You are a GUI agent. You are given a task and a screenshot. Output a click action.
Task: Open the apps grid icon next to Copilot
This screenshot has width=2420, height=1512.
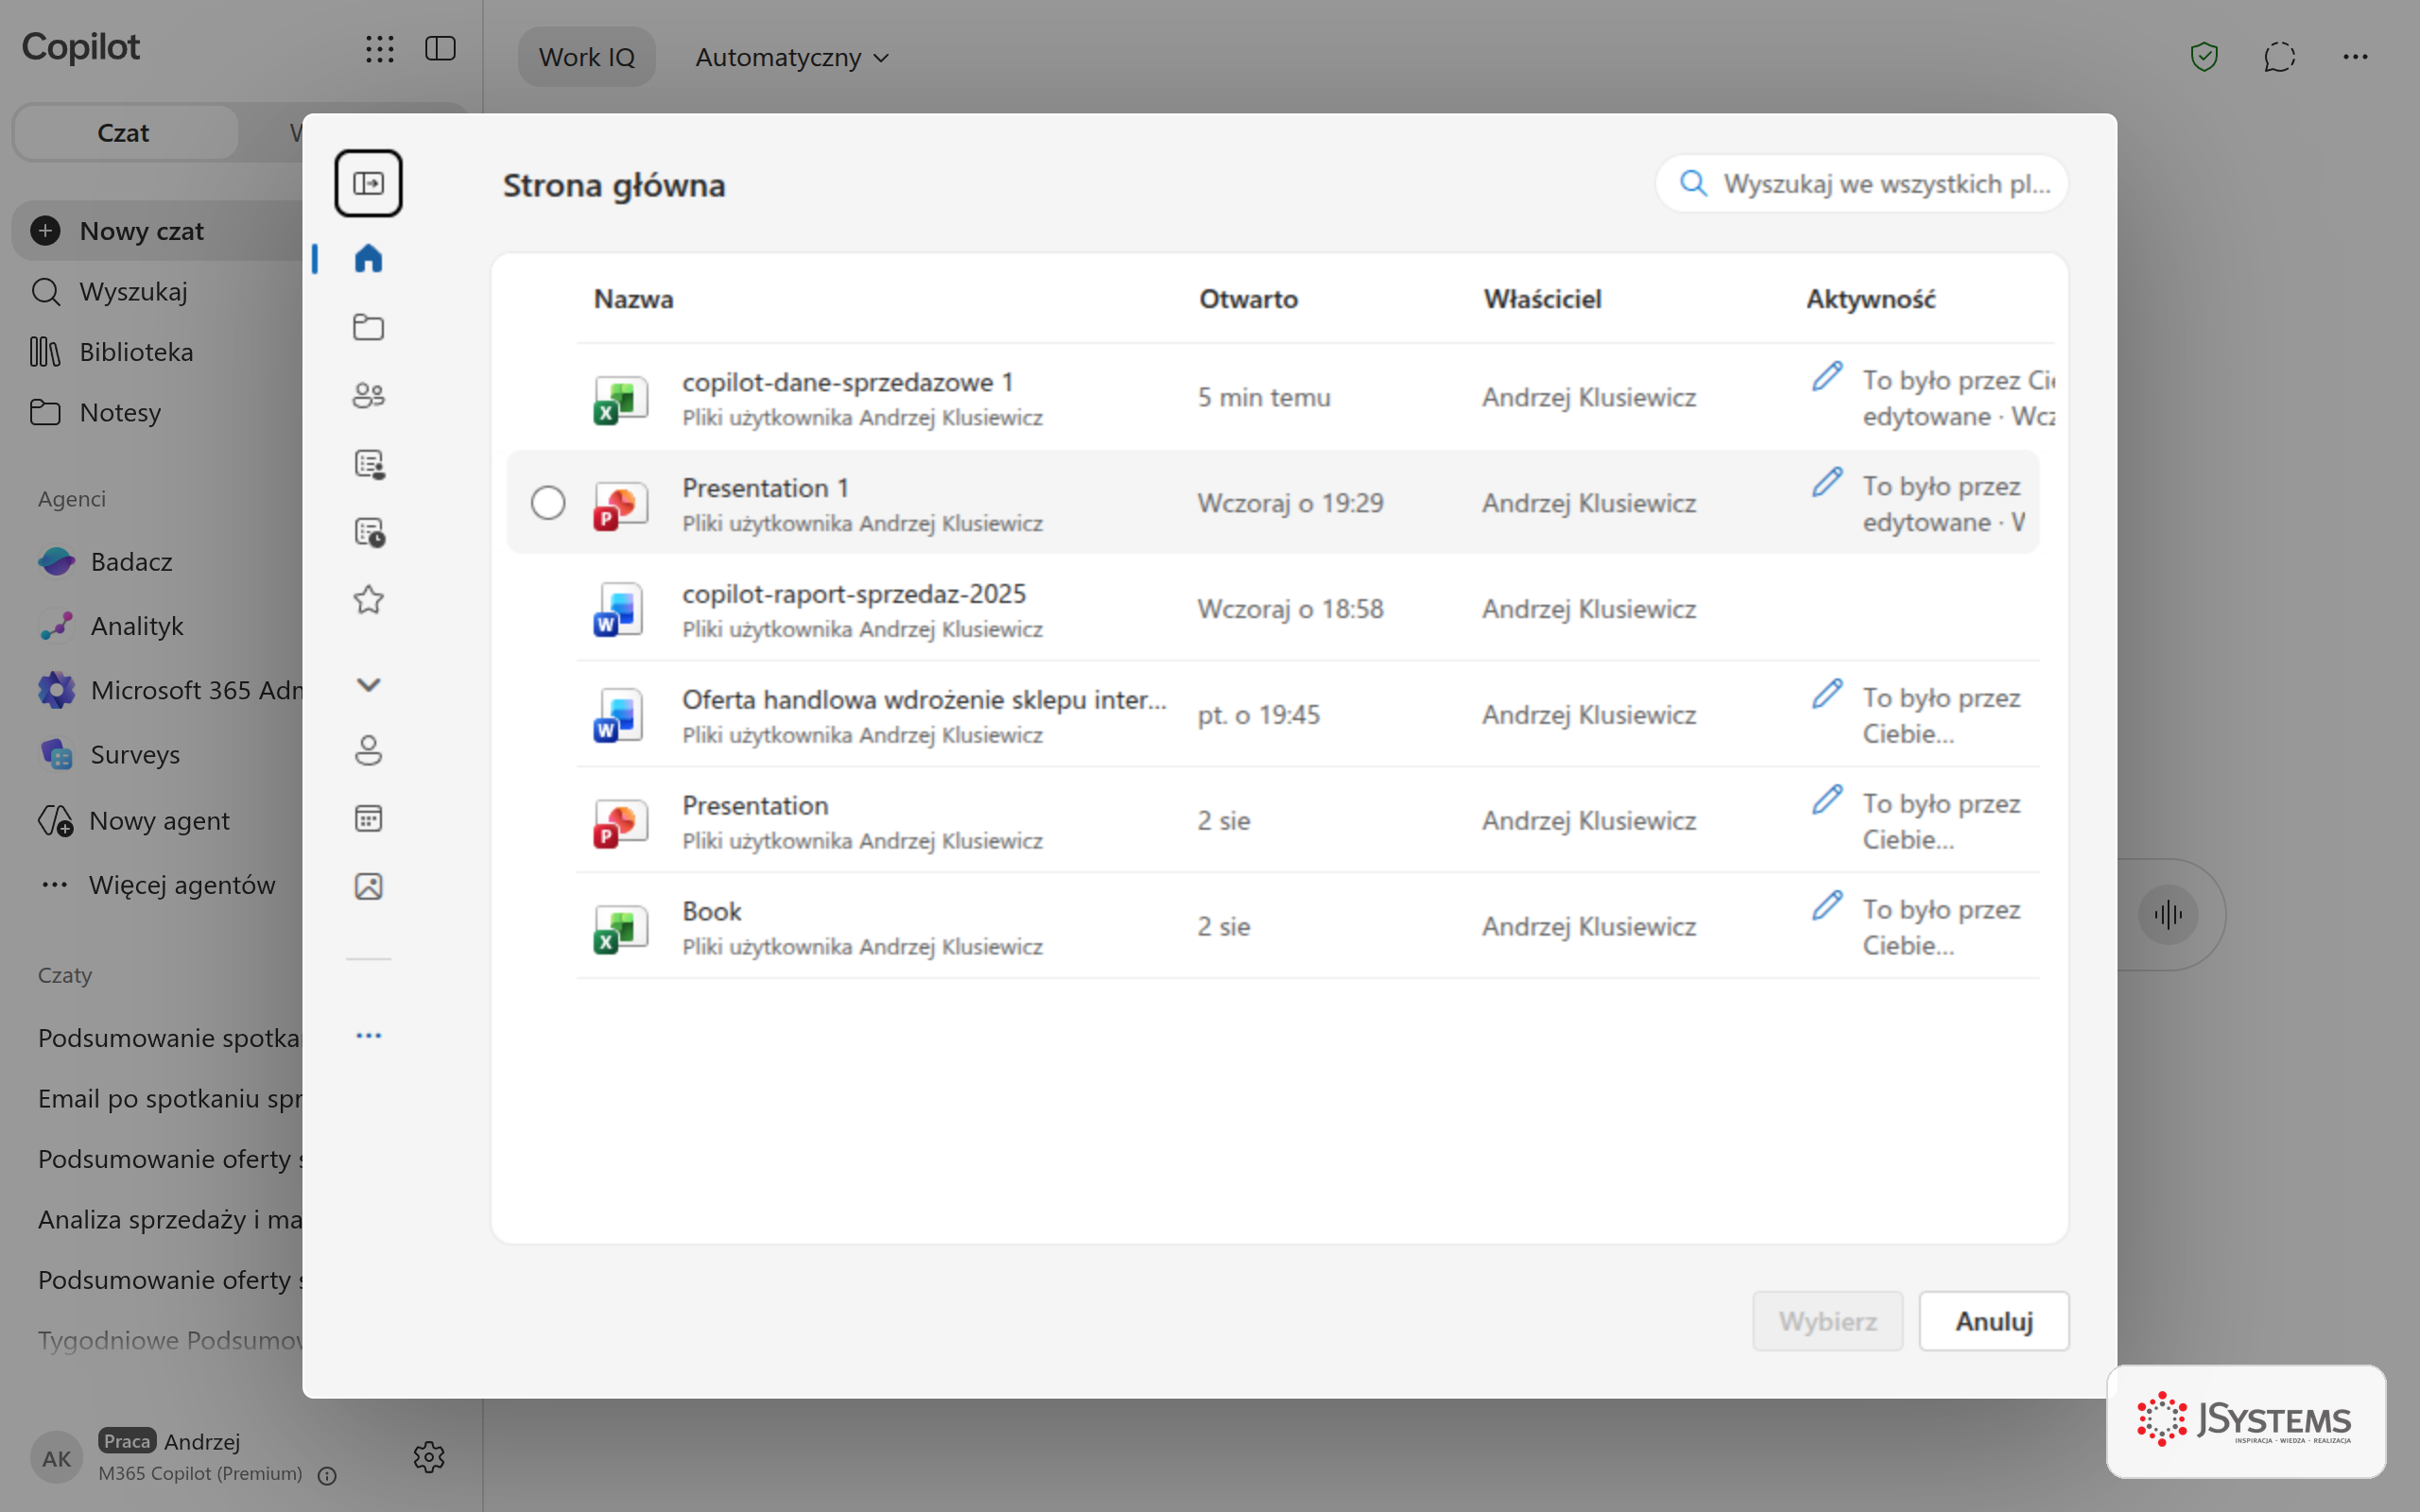pos(380,49)
